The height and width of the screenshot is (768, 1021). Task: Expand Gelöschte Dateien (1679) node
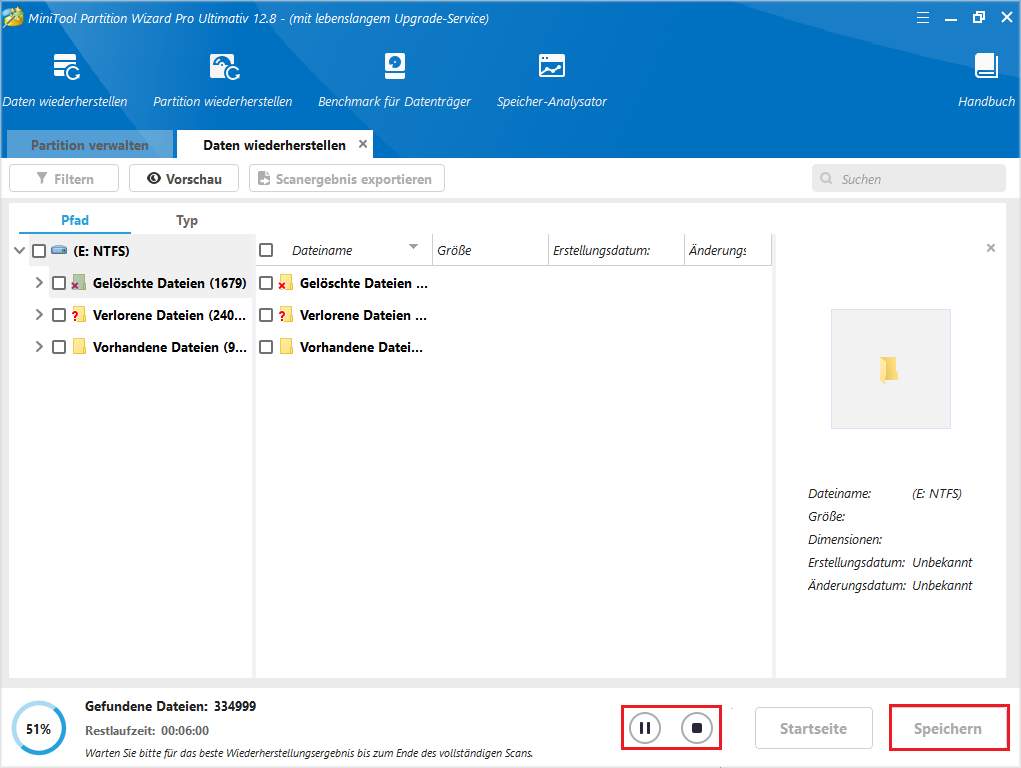[39, 282]
